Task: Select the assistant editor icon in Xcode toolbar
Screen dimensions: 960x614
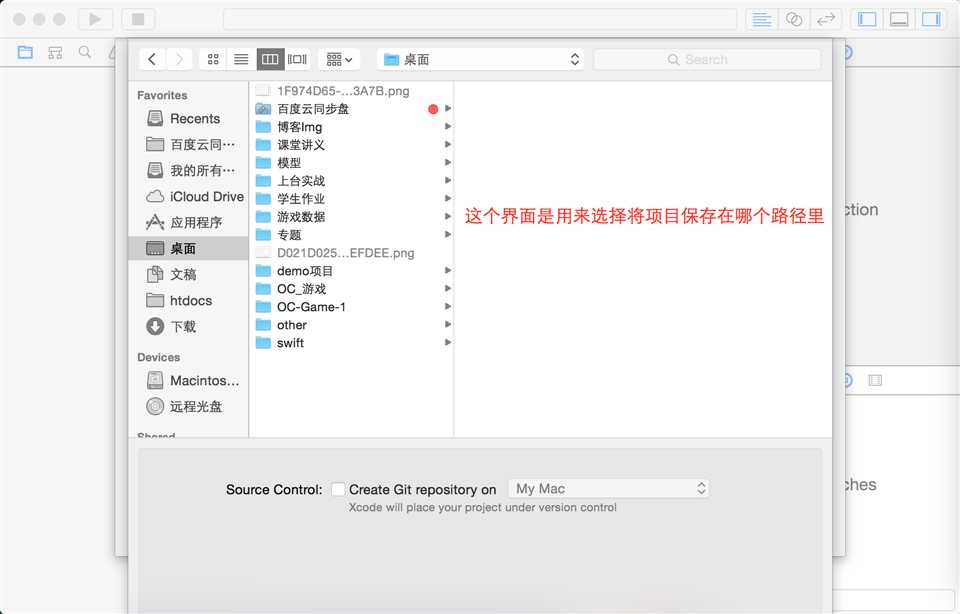Action: pos(794,19)
